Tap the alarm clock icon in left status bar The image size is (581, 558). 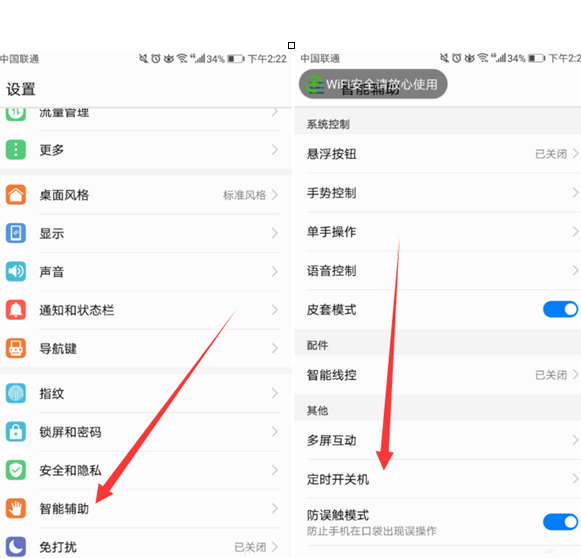coord(156,59)
